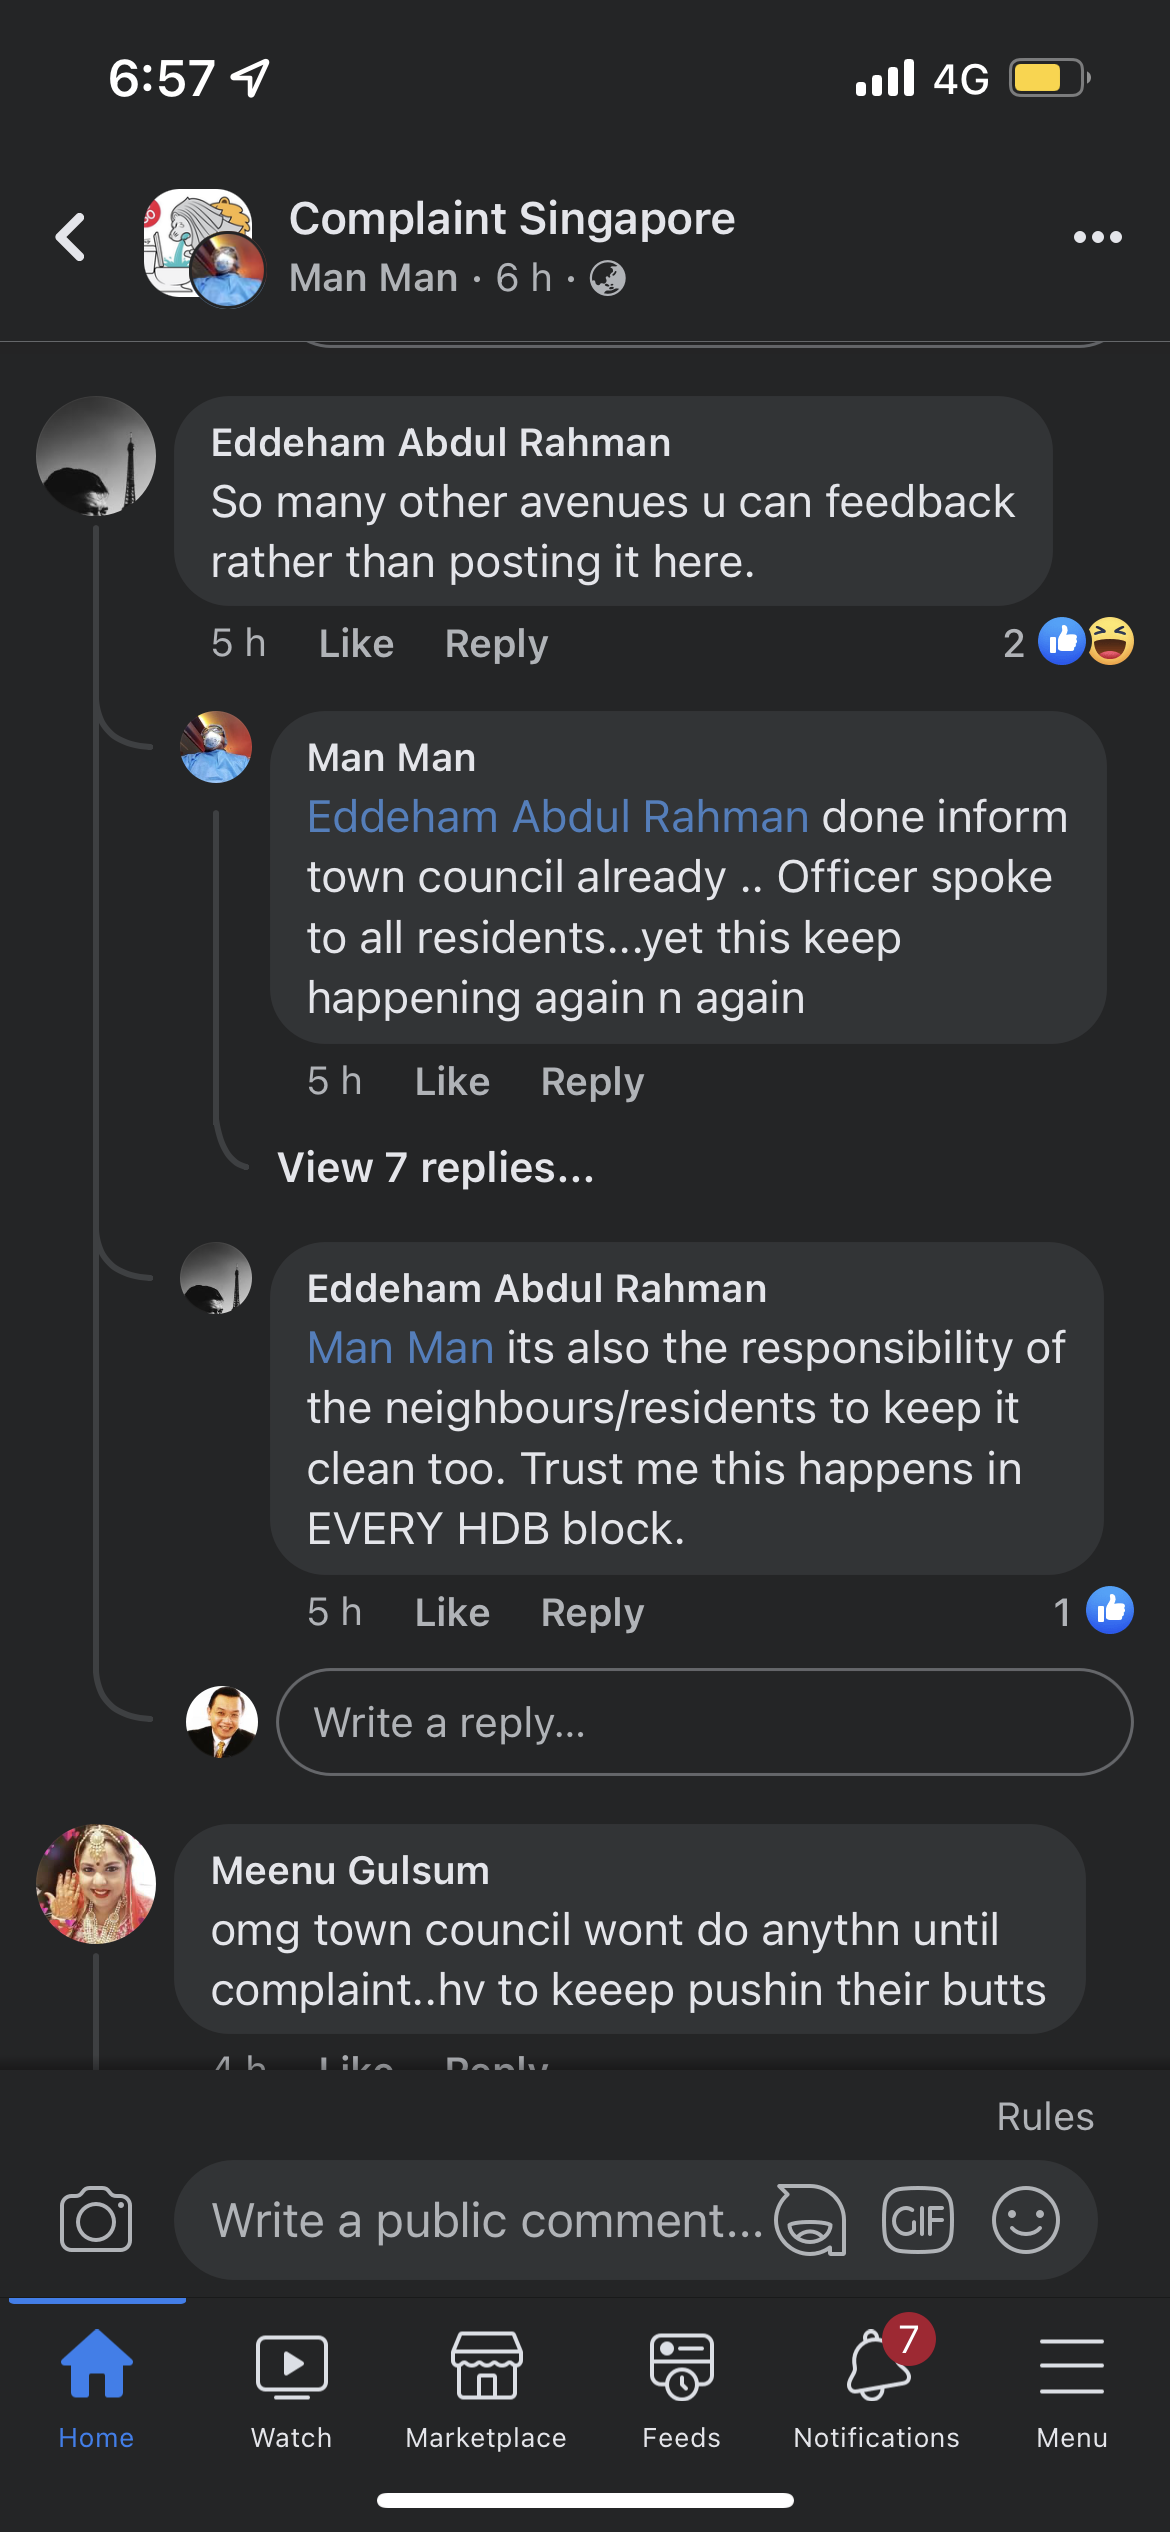This screenshot has width=1170, height=2532.
Task: Like Man Man's town council reply
Action: [452, 1082]
